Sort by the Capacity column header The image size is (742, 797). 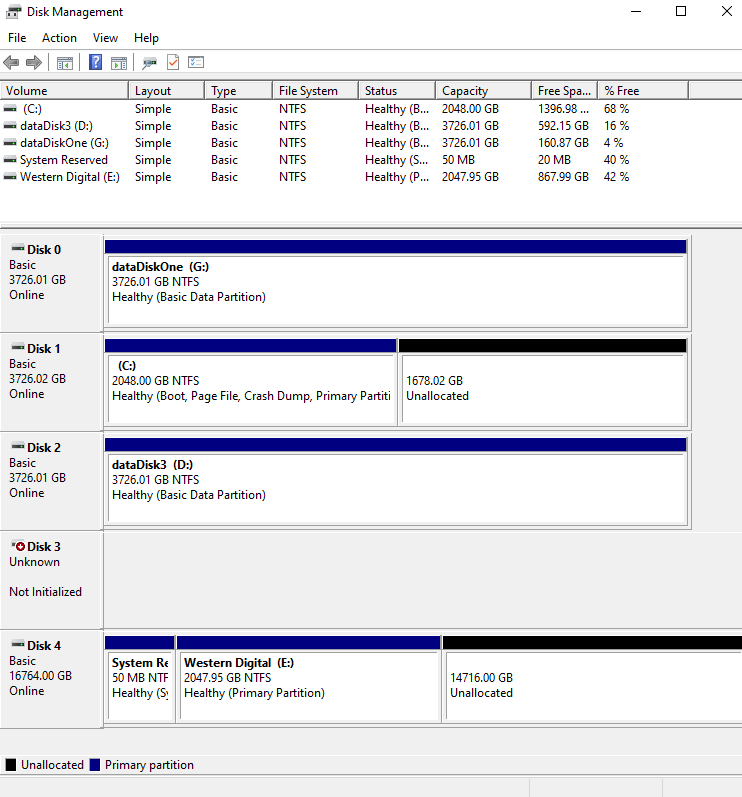pyautogui.click(x=484, y=90)
